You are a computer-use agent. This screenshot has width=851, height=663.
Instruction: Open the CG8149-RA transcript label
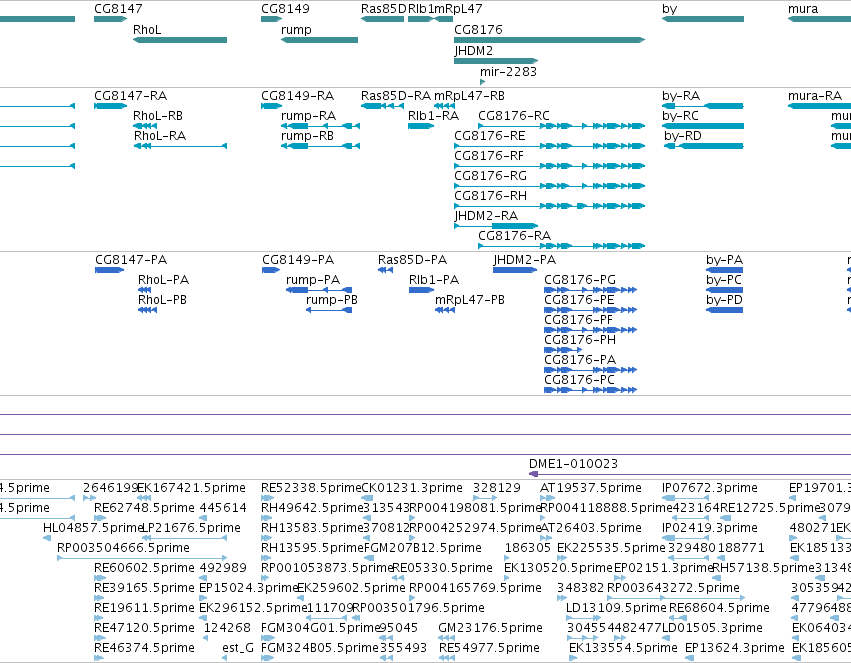point(297,96)
